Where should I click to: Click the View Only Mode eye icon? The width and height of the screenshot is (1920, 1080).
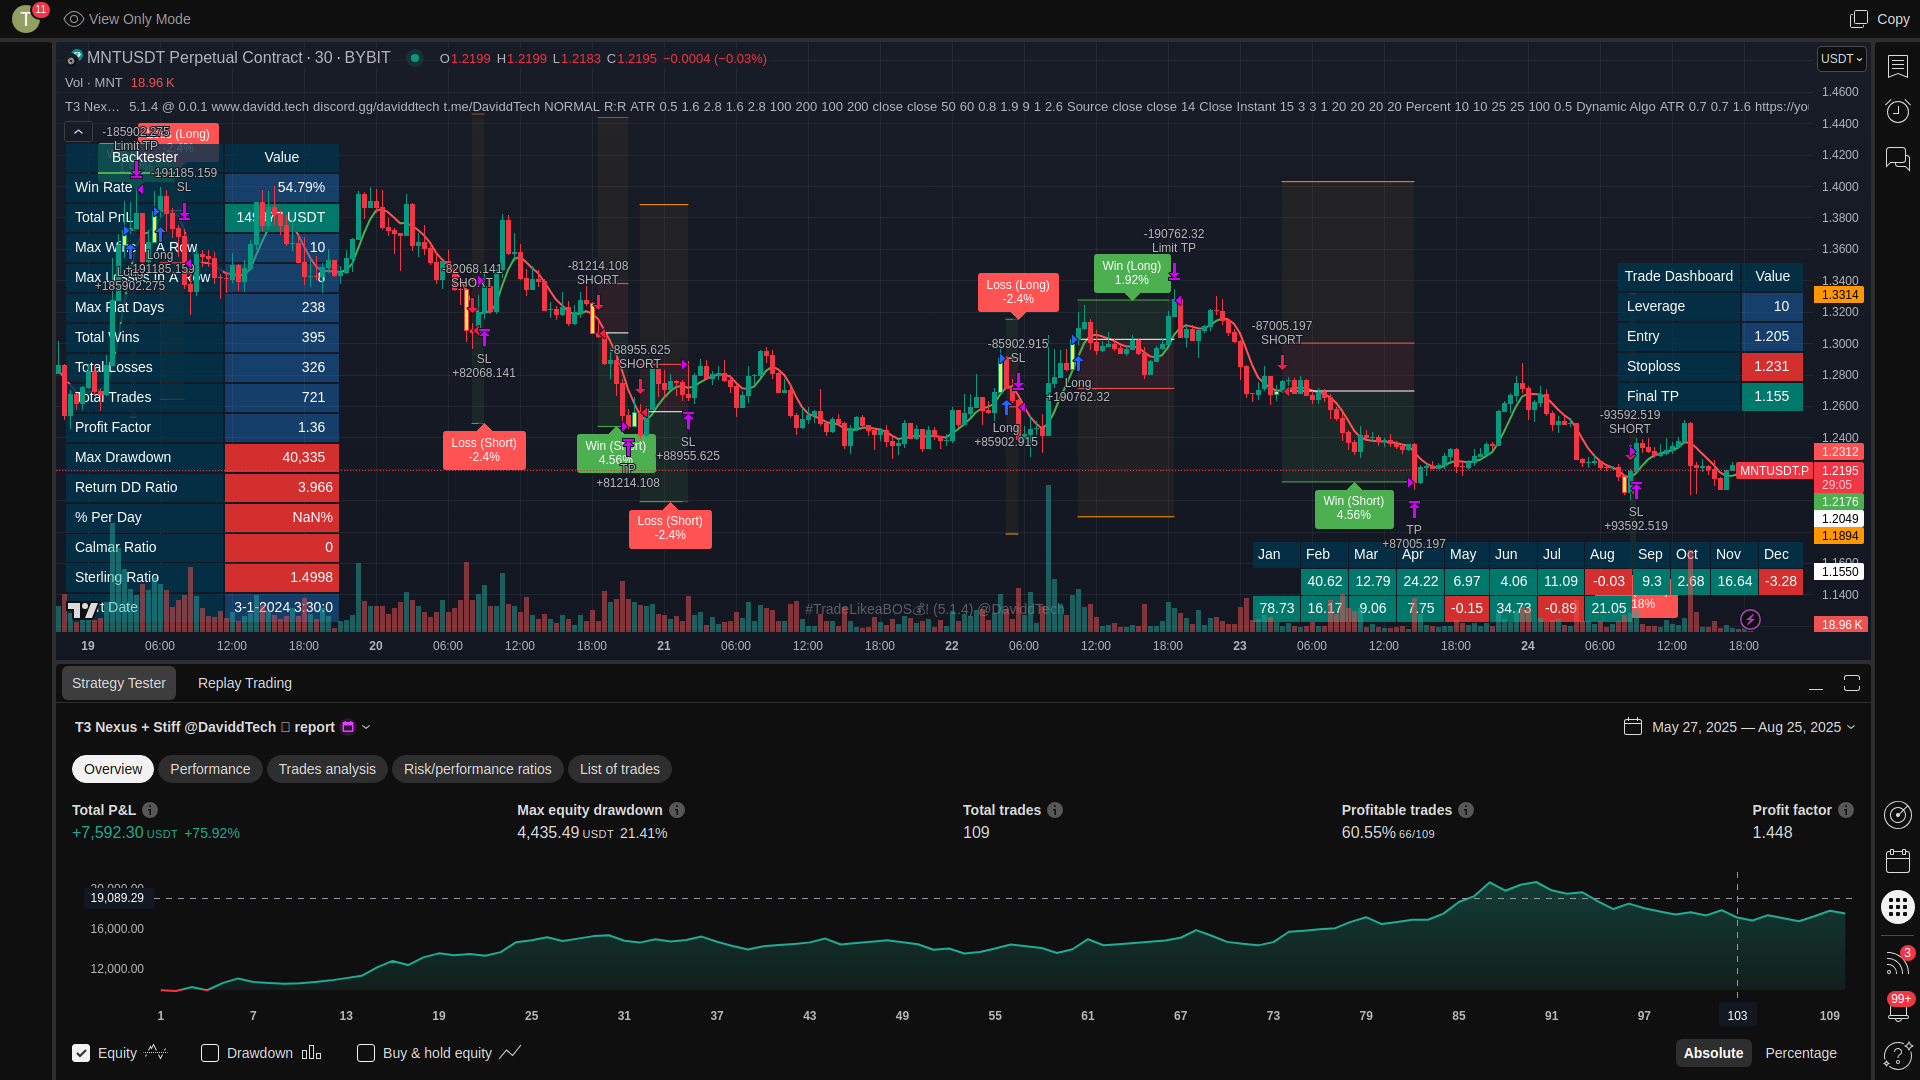pyautogui.click(x=73, y=19)
